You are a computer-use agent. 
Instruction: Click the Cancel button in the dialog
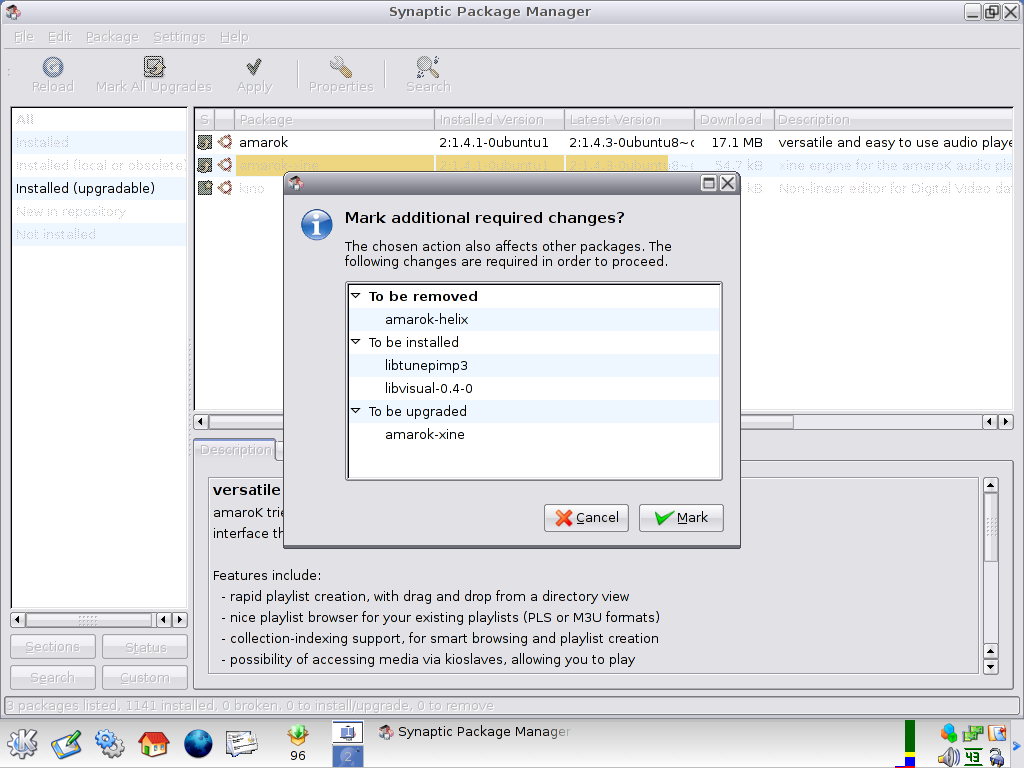(586, 518)
